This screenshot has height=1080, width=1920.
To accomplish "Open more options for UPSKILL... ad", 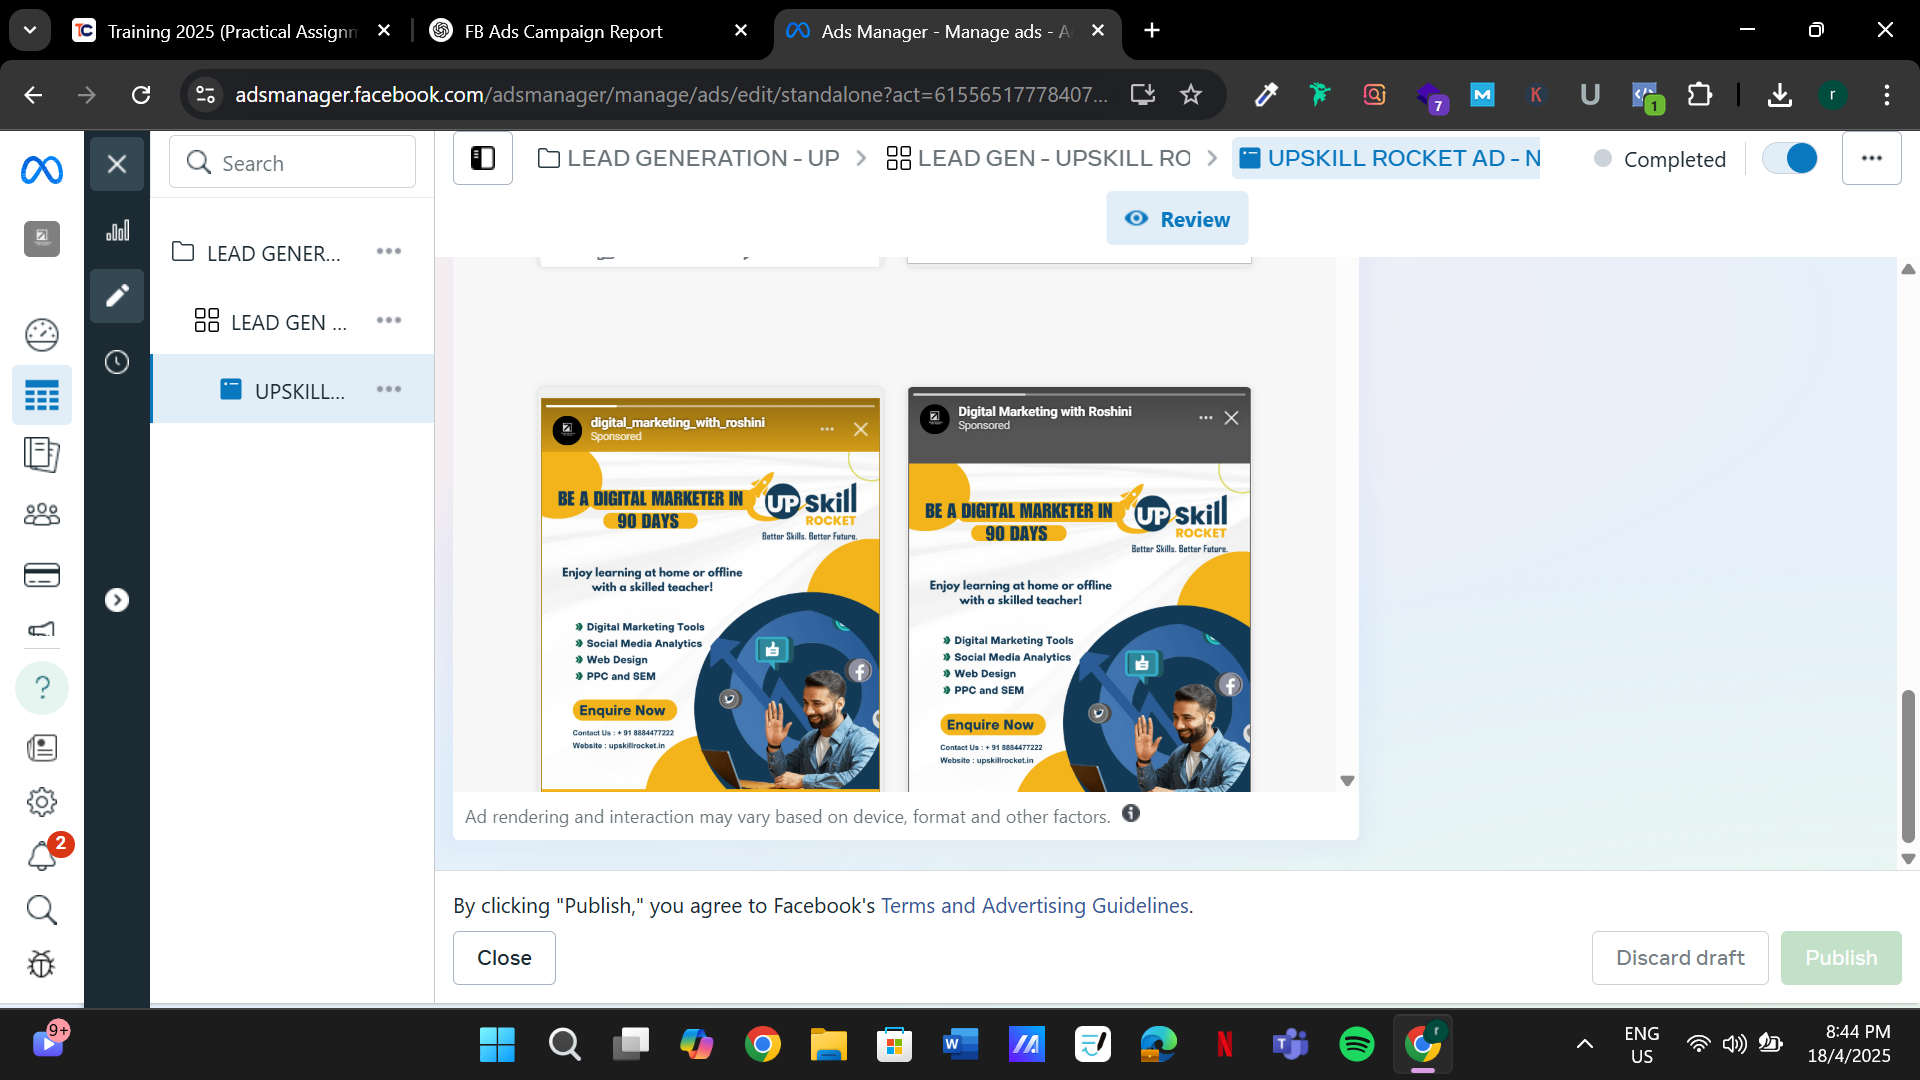I will 389,389.
